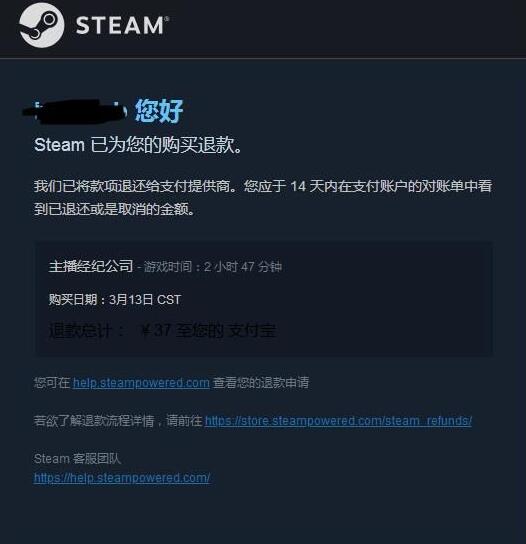Click the game title 主播经纪公司
This screenshot has width=526, height=544.
coord(91,266)
